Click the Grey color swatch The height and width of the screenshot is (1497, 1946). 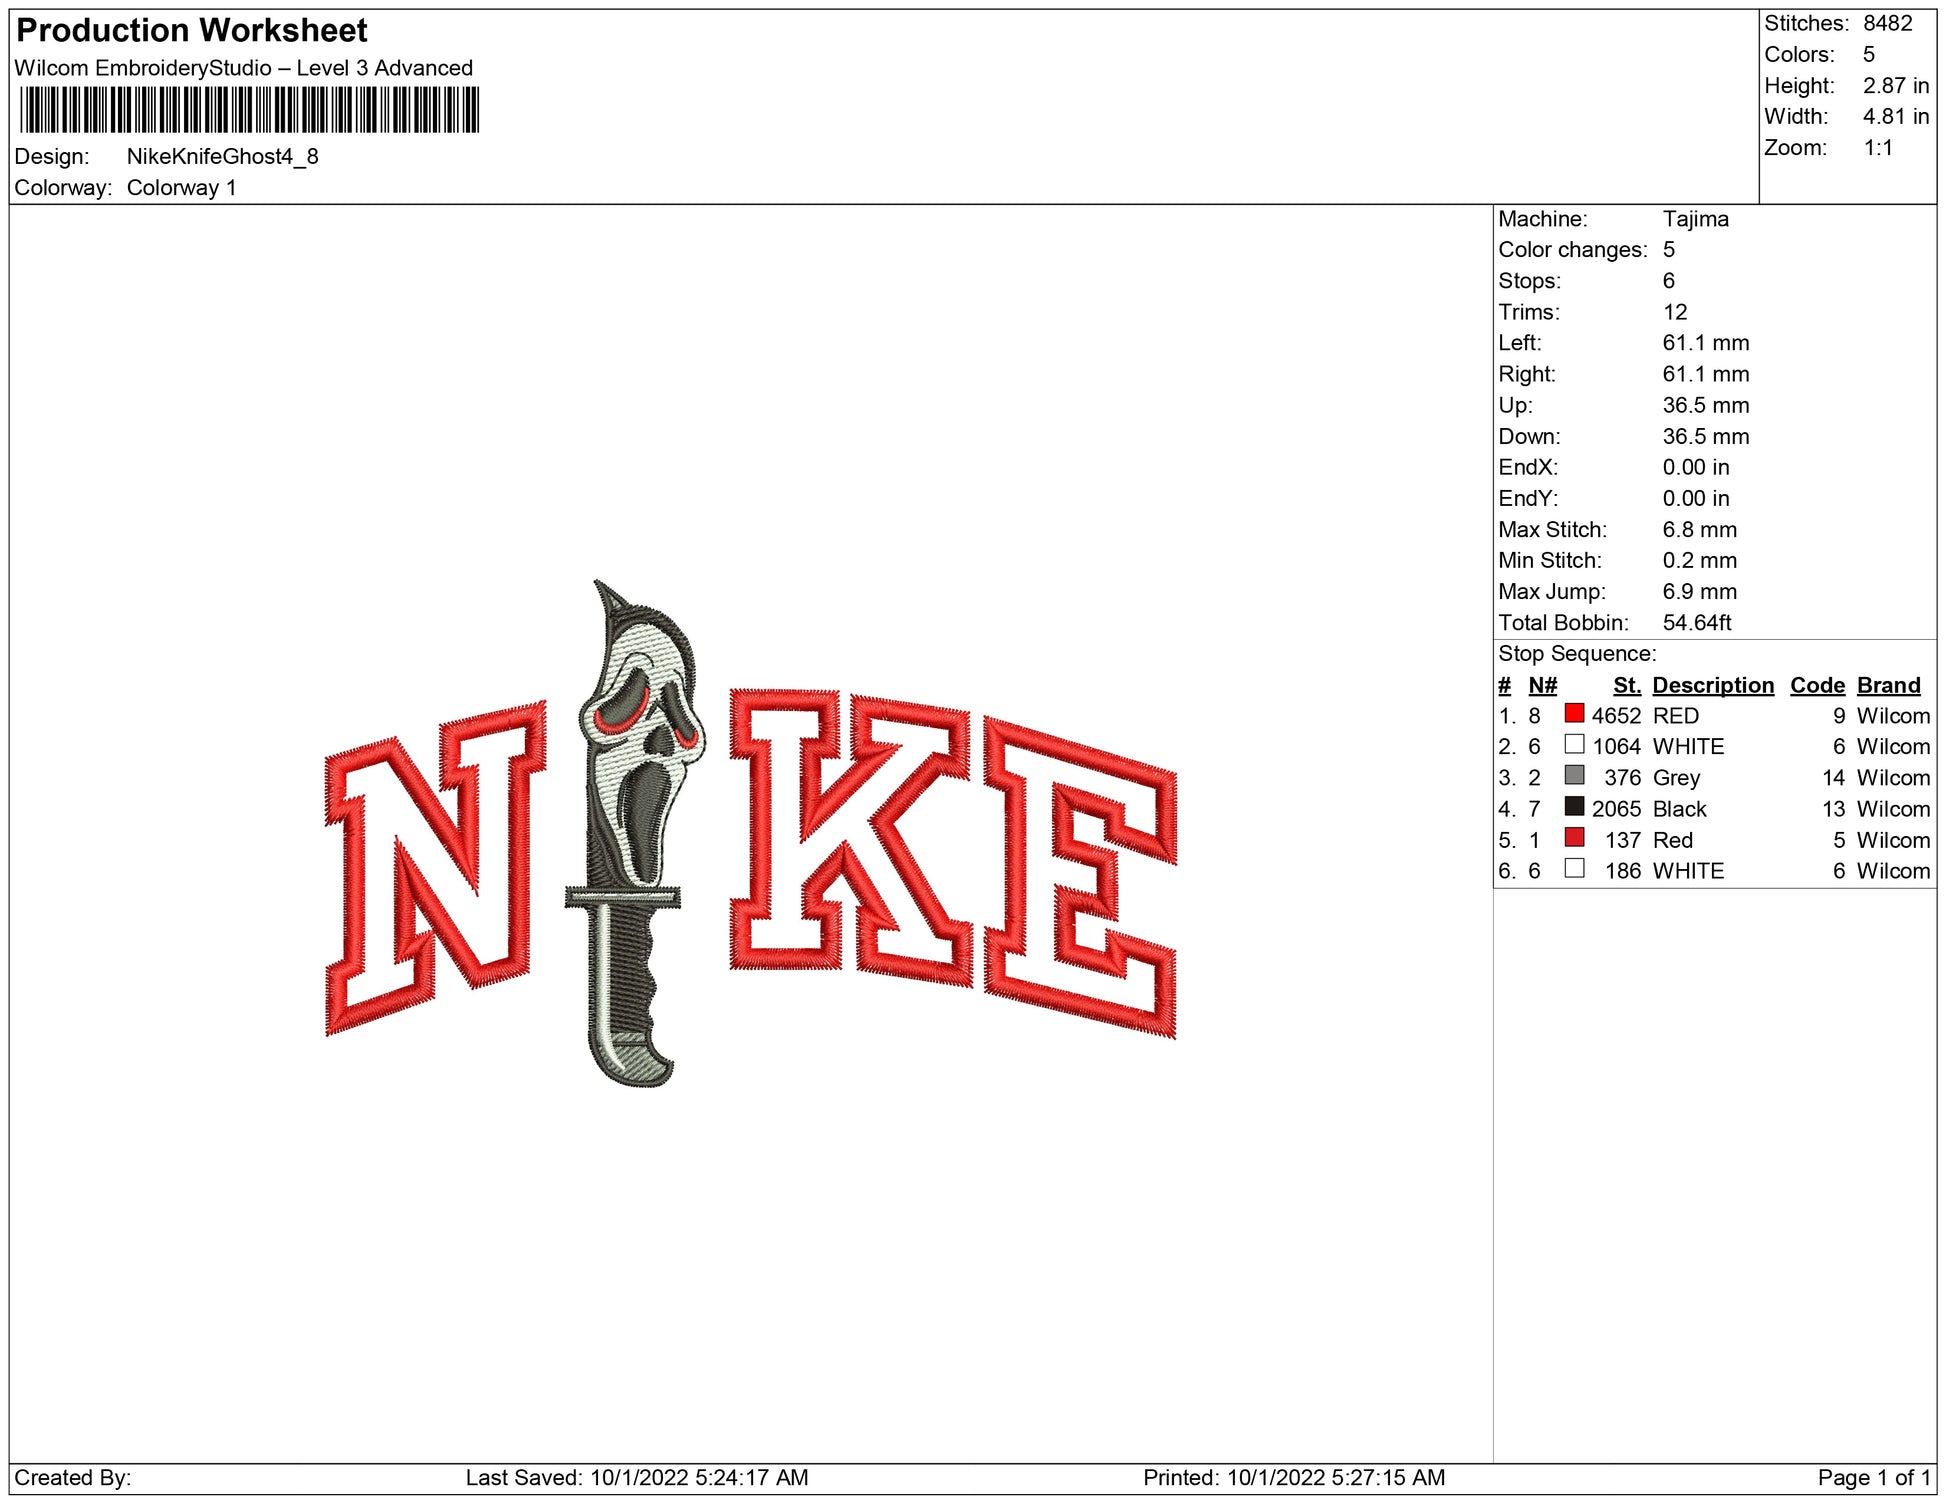1574,776
